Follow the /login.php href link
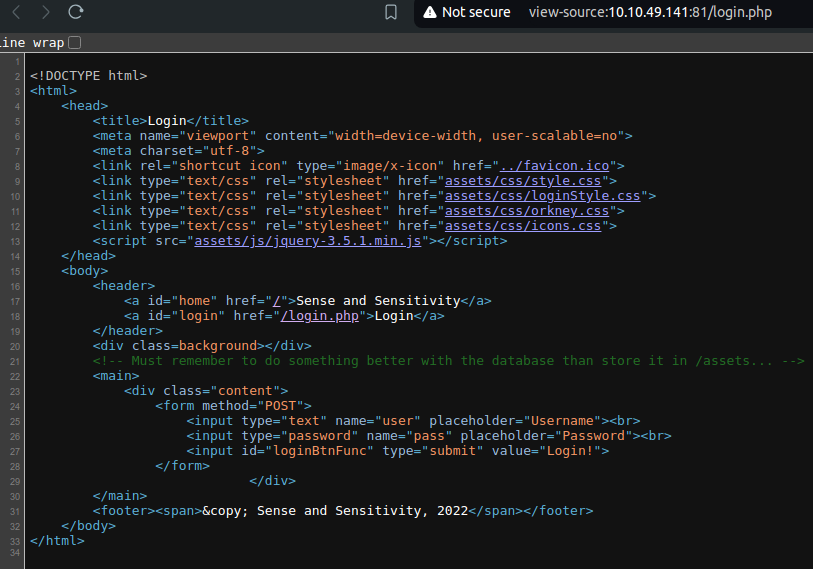 [x=322, y=316]
